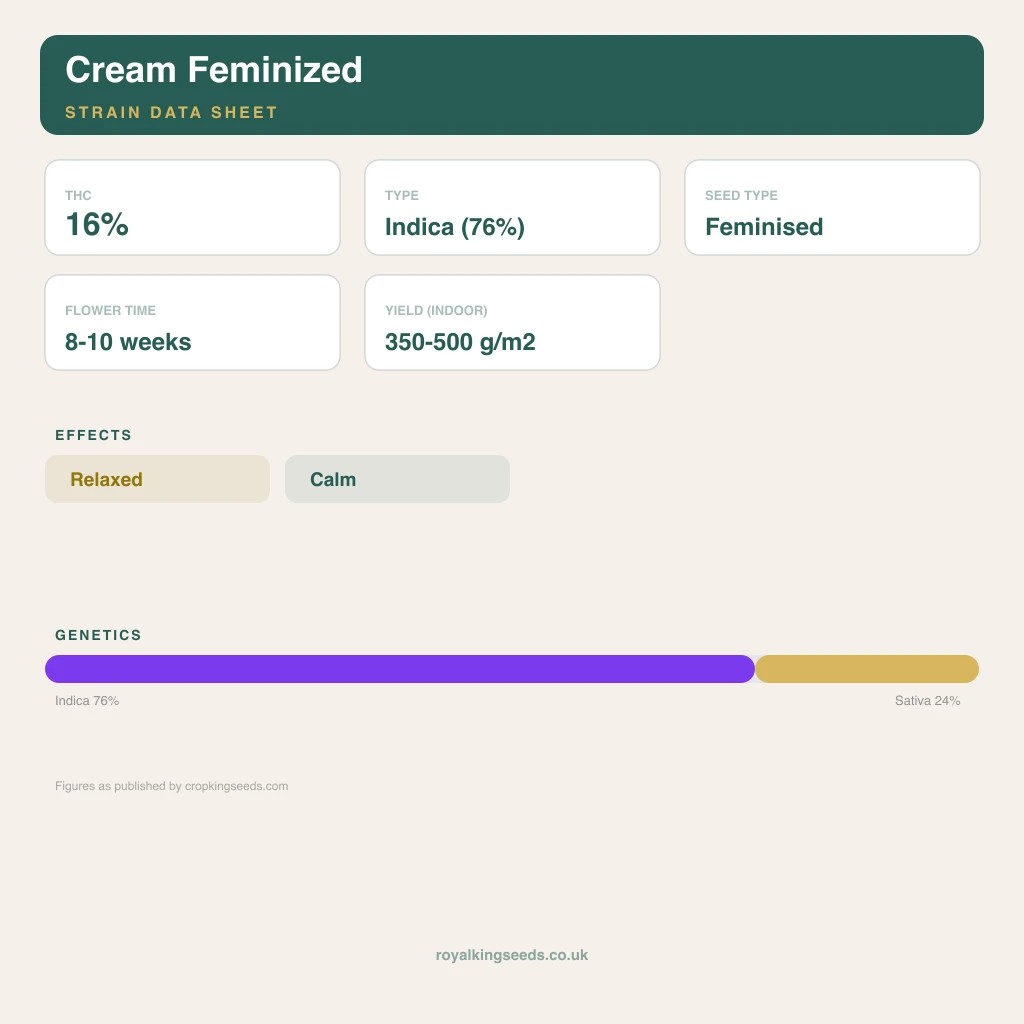Open the Flower Time 8-10 weeks card

[x=192, y=323]
